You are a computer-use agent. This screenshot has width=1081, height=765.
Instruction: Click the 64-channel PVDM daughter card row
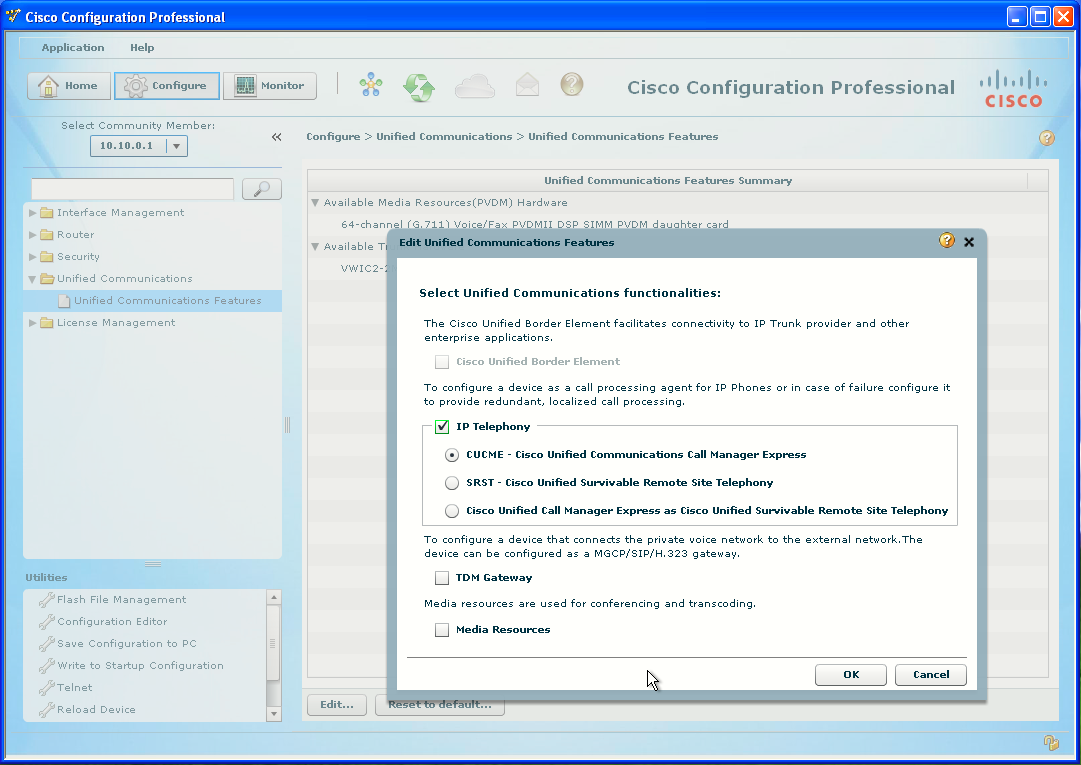[534, 225]
